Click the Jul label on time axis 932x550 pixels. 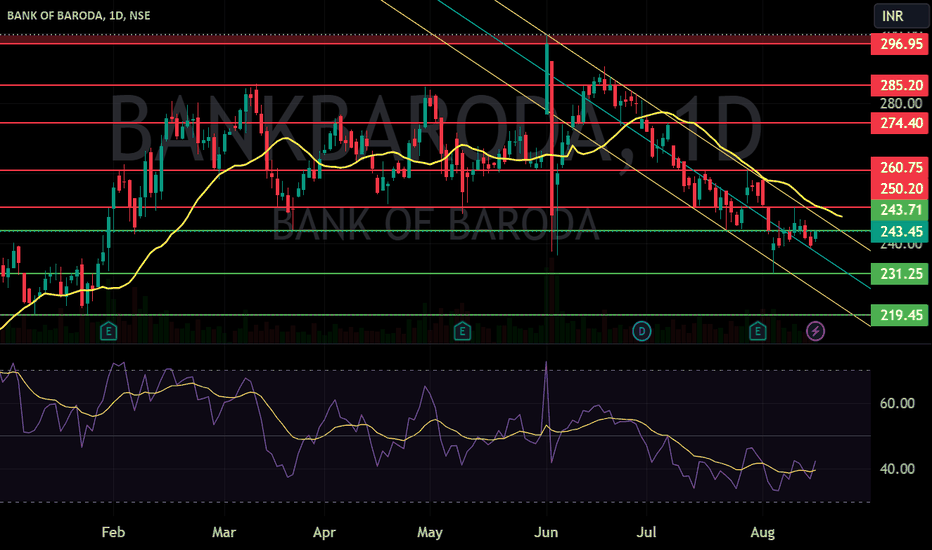pos(646,532)
